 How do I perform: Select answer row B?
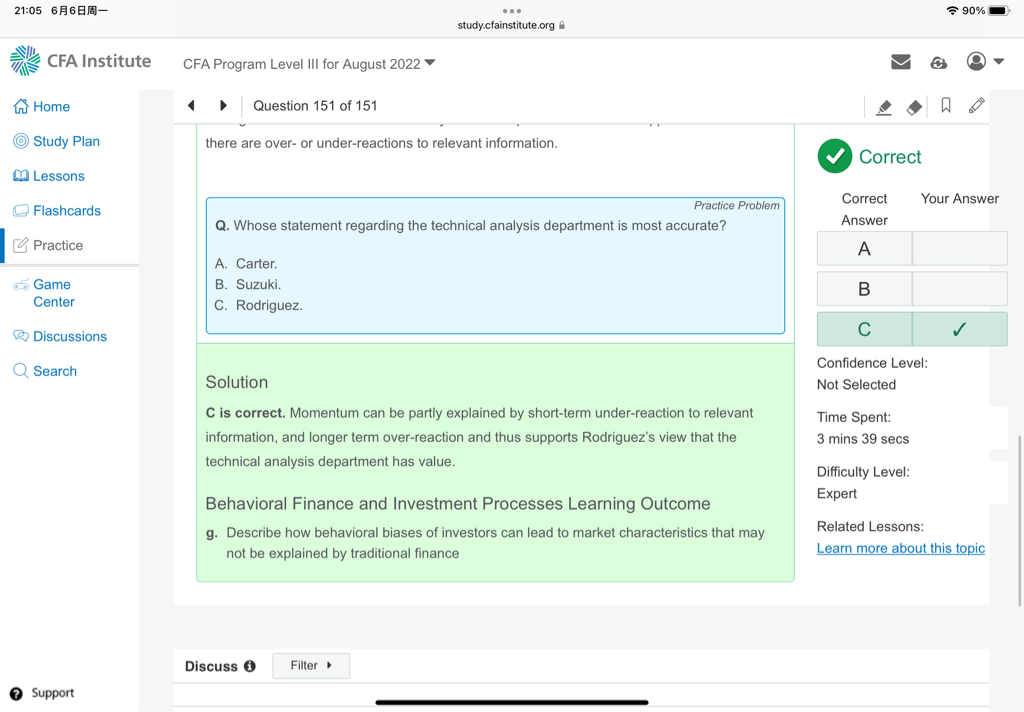click(x=912, y=289)
